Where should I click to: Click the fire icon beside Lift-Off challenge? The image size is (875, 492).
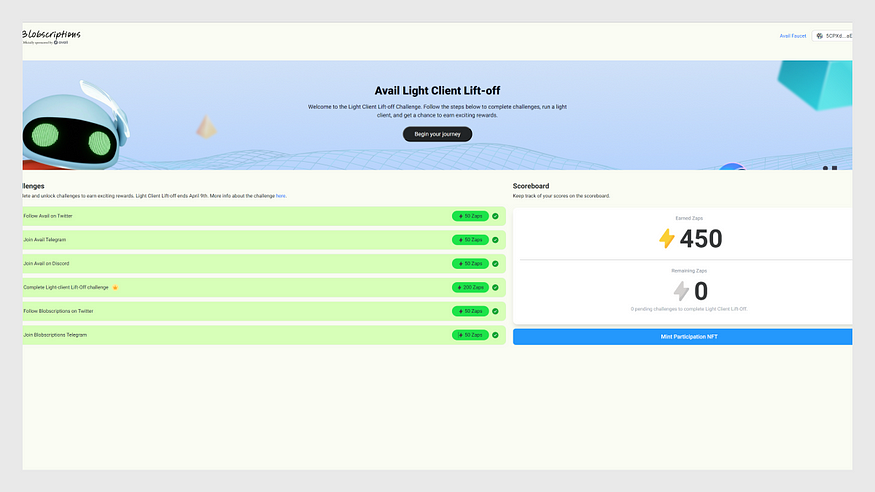point(116,287)
